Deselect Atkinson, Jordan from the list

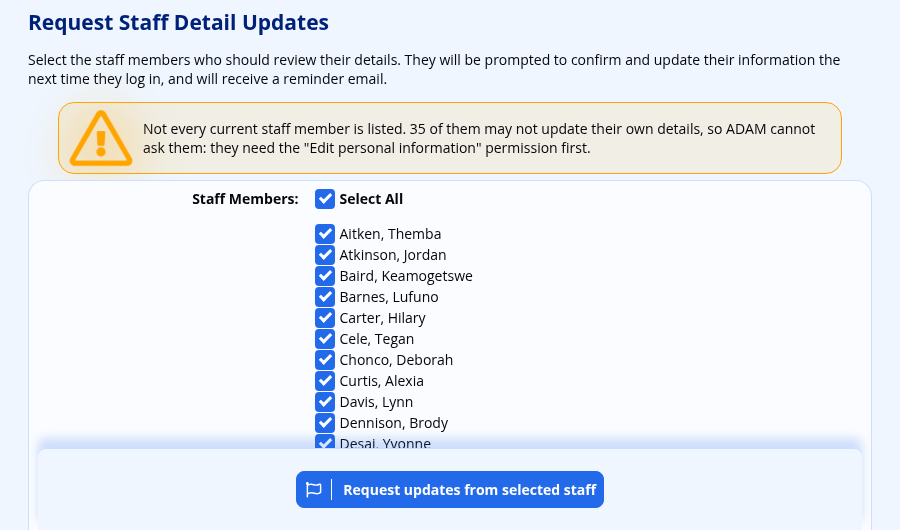(325, 255)
